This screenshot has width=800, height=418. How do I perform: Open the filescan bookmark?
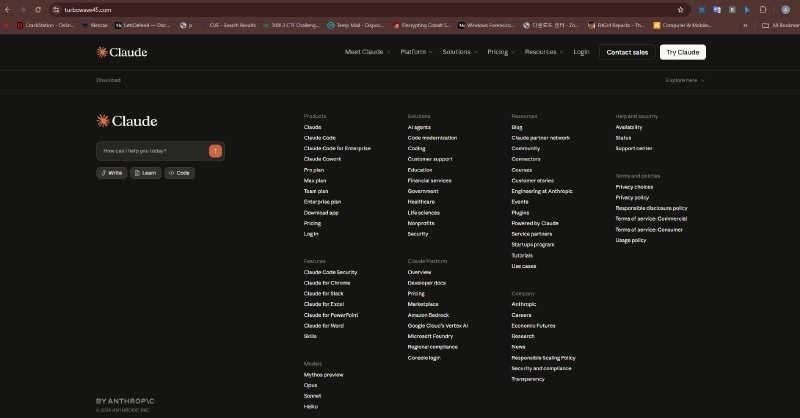coord(95,25)
